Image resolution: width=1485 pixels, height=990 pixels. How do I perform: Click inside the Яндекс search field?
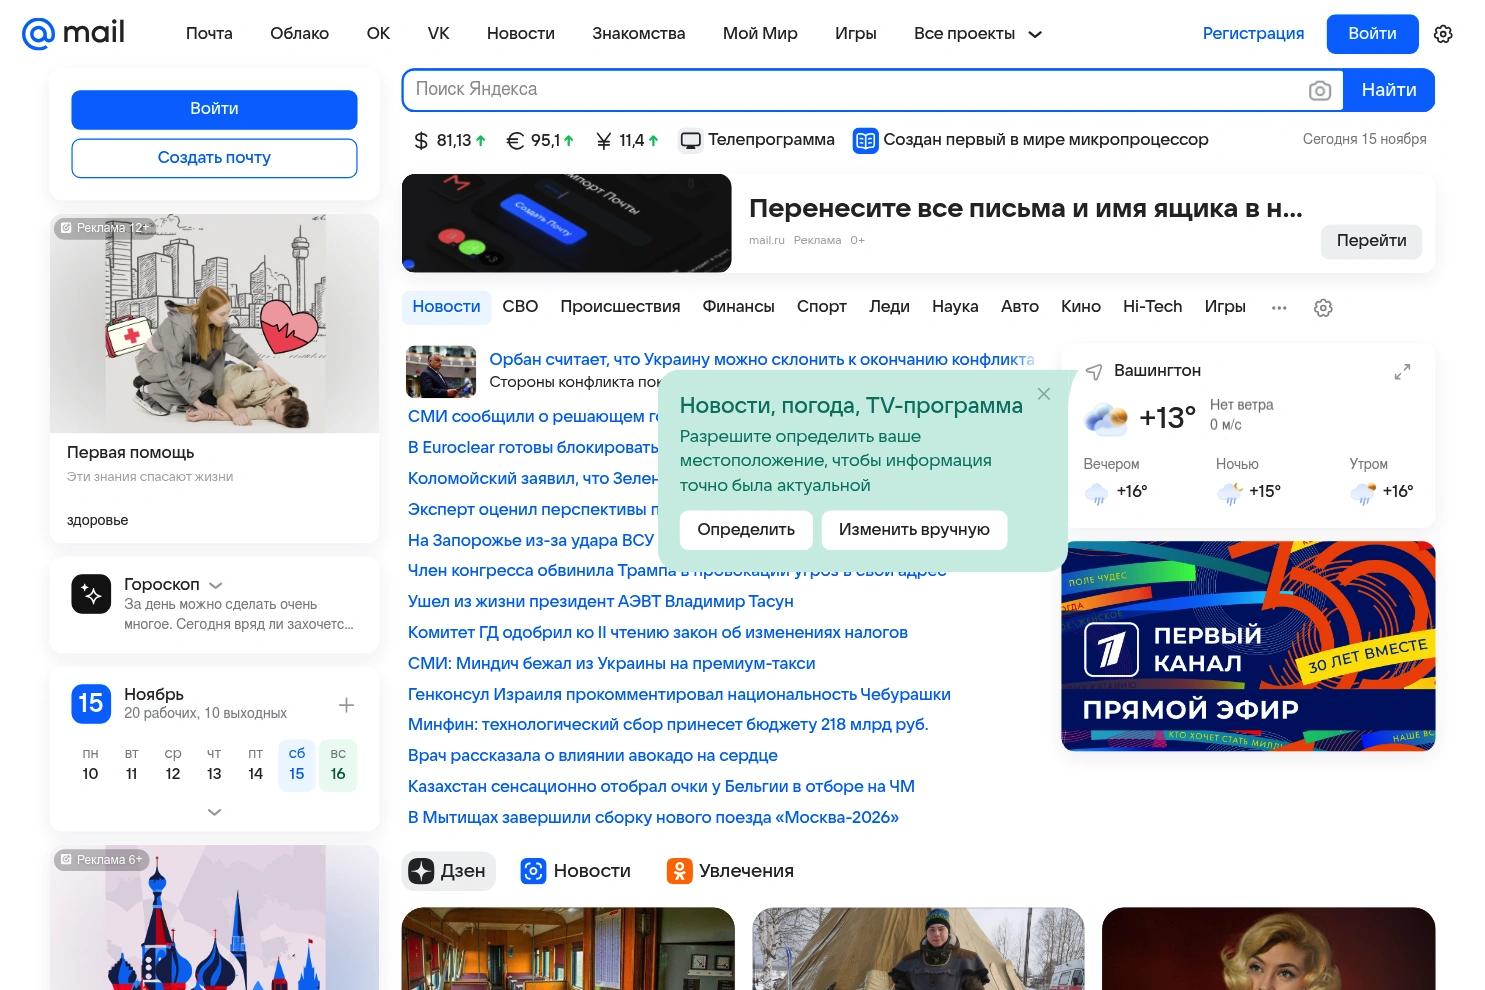pos(800,90)
